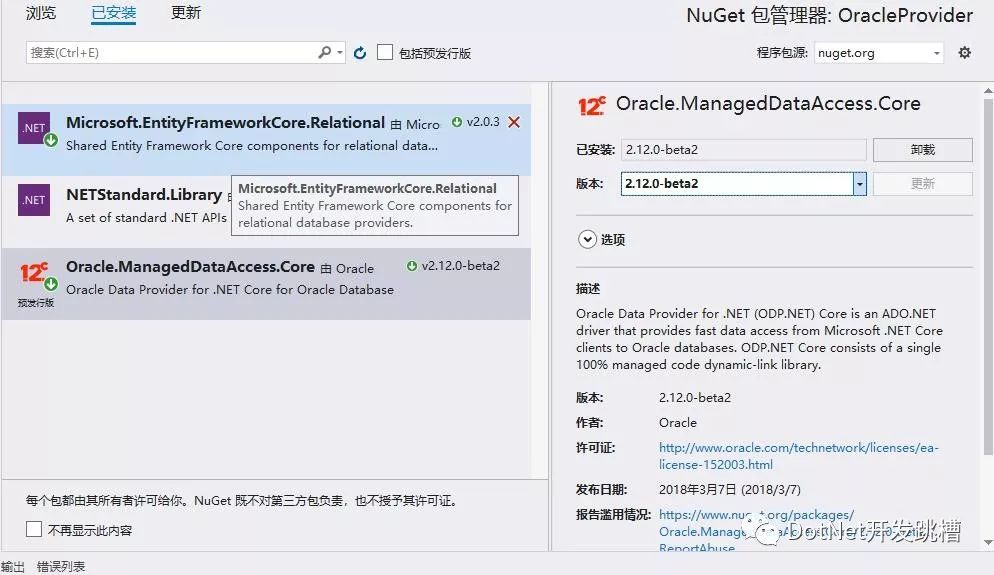
Task: Uninstall EntityFrameworkCore.Relational with the red X
Action: pos(514,122)
